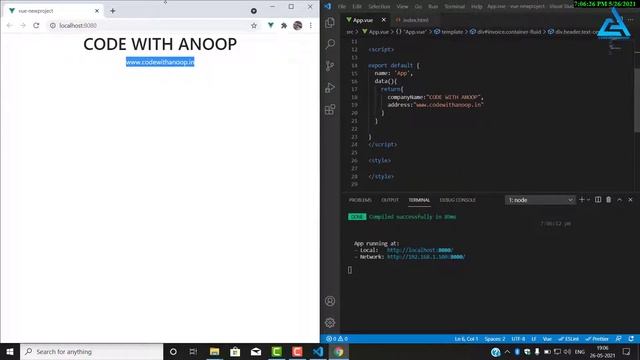
Task: Open Chrome extensions puzzle icon
Action: pyautogui.click(x=284, y=25)
